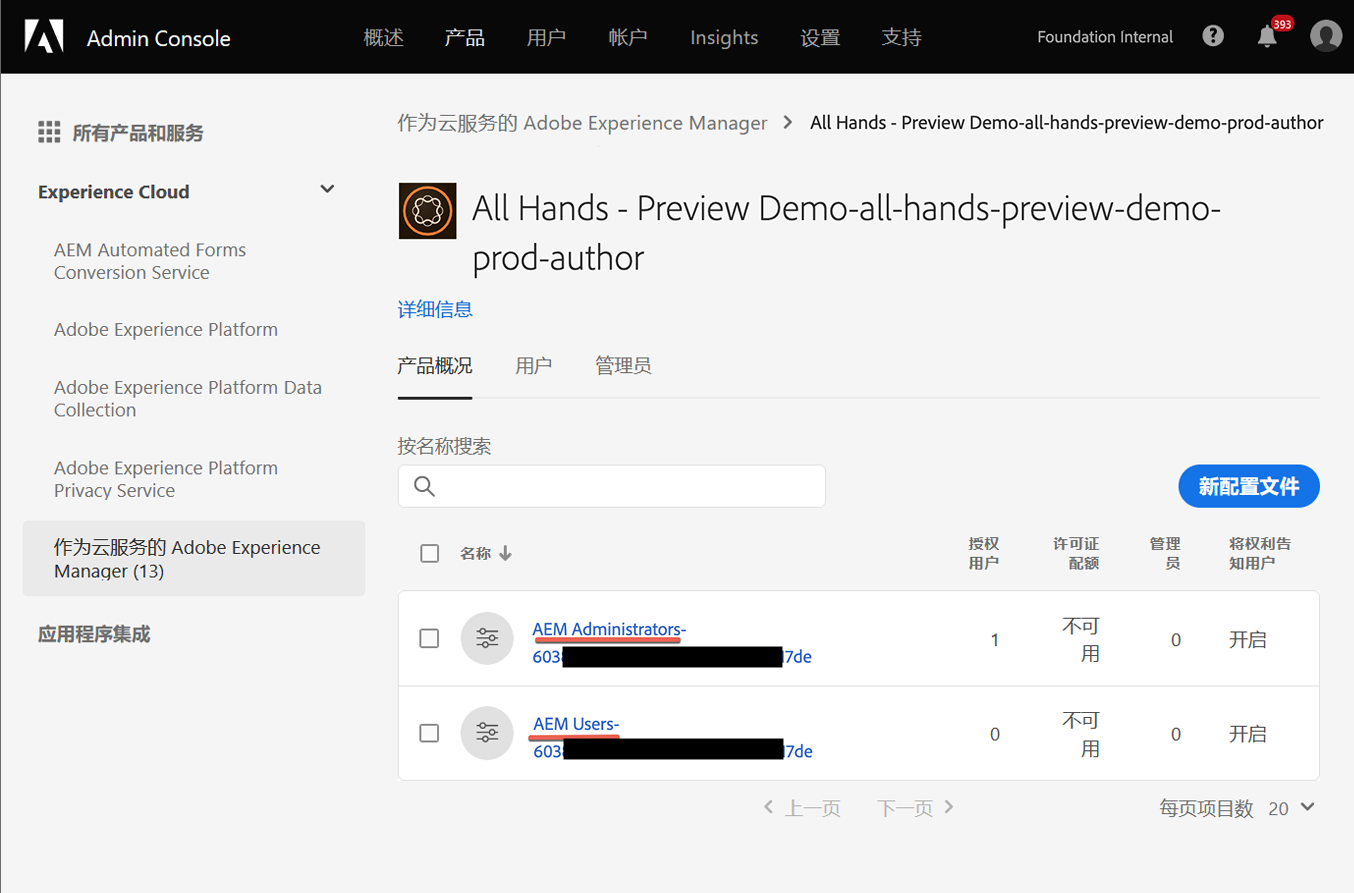This screenshot has width=1354, height=893.
Task: Select Adobe Experience Platform in sidebar
Action: [x=166, y=329]
